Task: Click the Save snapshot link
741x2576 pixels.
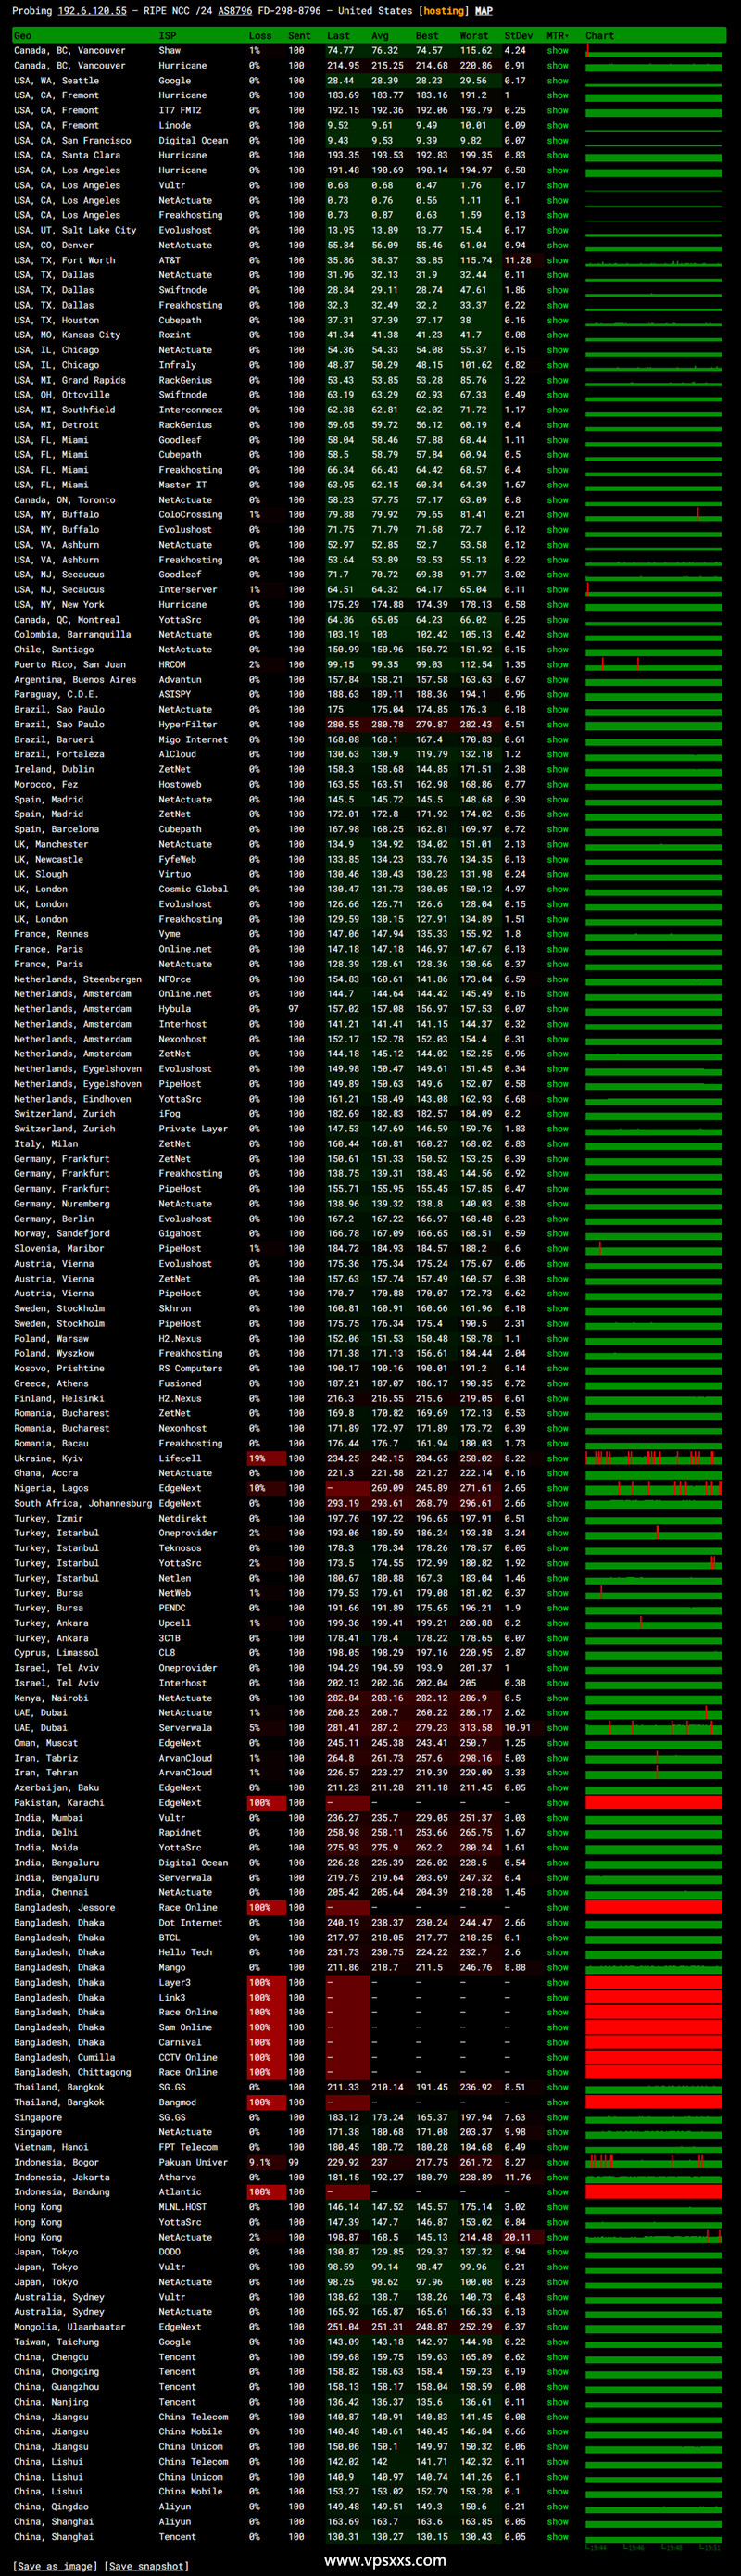Action: (x=147, y=2566)
